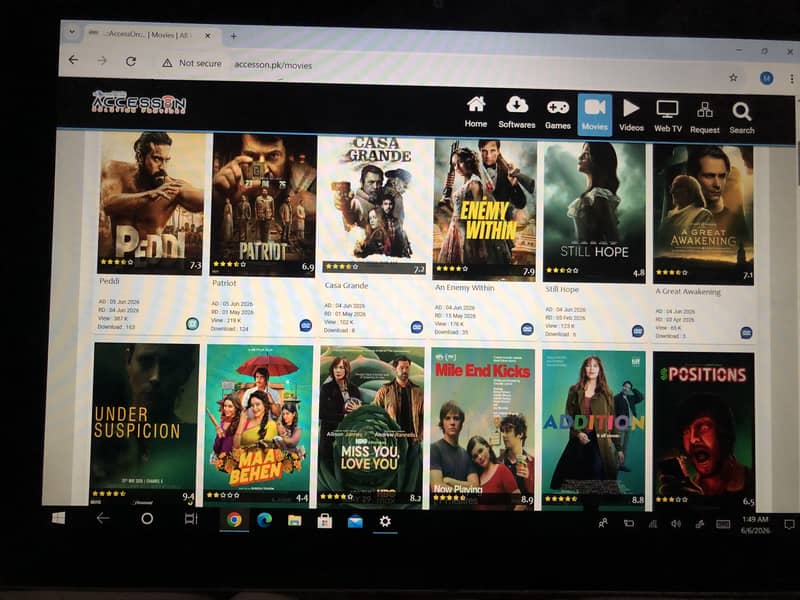This screenshot has width=800, height=600.
Task: Open the Still Hope poster
Action: (594, 212)
